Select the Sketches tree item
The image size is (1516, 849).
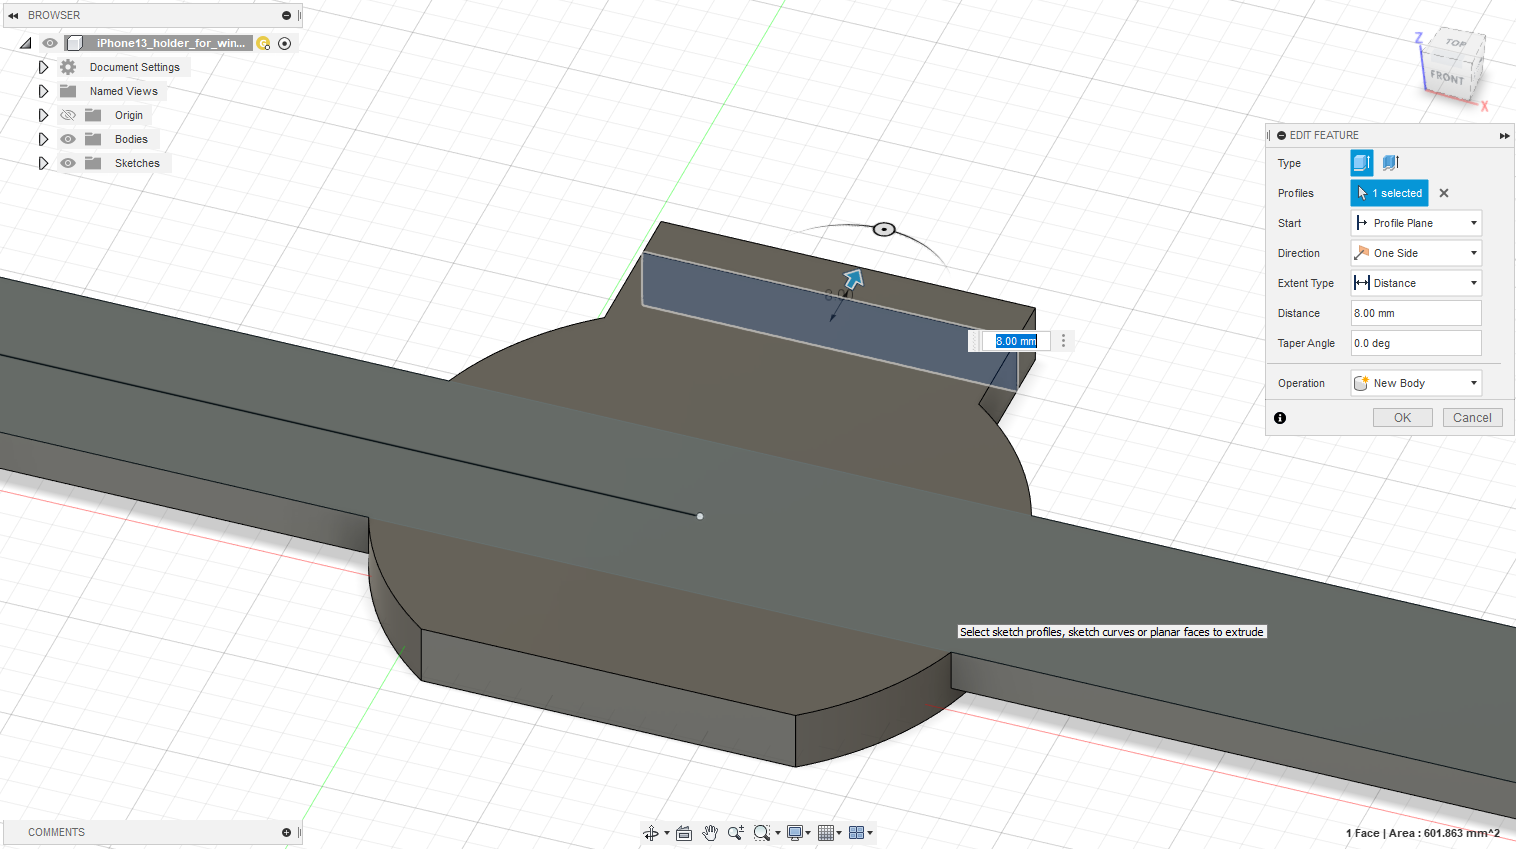[x=137, y=163]
